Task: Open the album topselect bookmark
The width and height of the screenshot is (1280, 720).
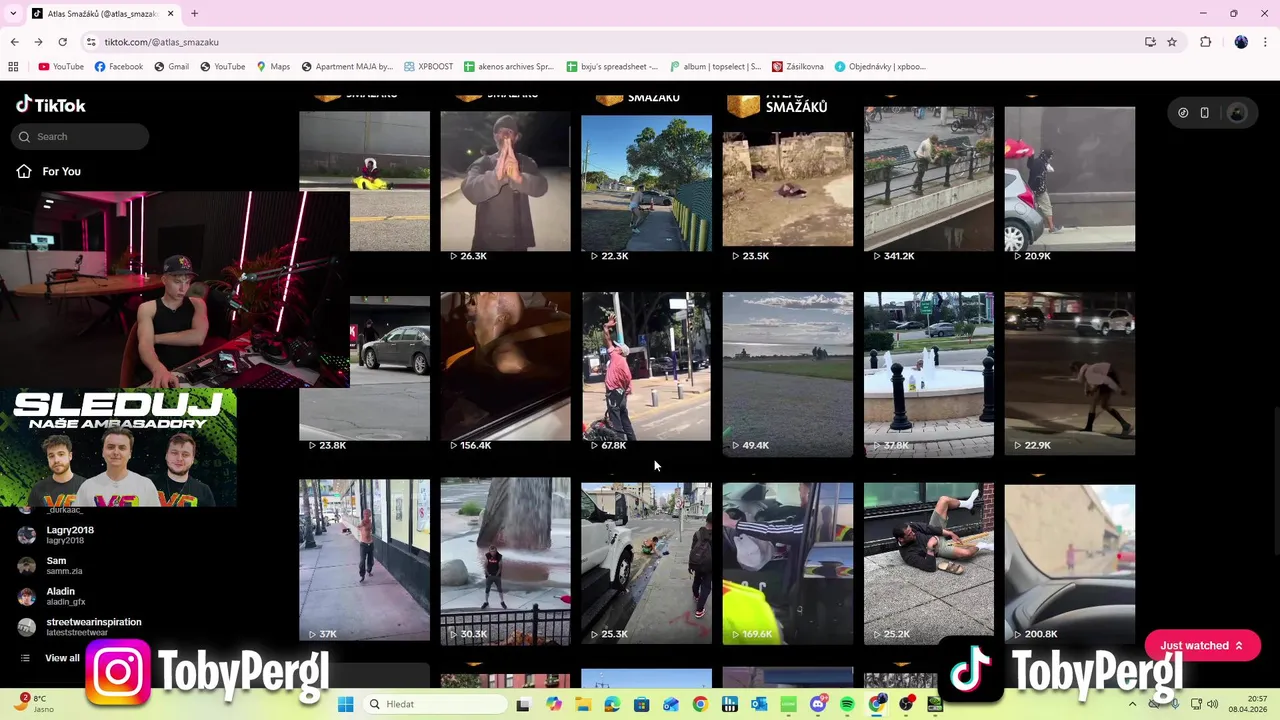Action: [x=714, y=67]
